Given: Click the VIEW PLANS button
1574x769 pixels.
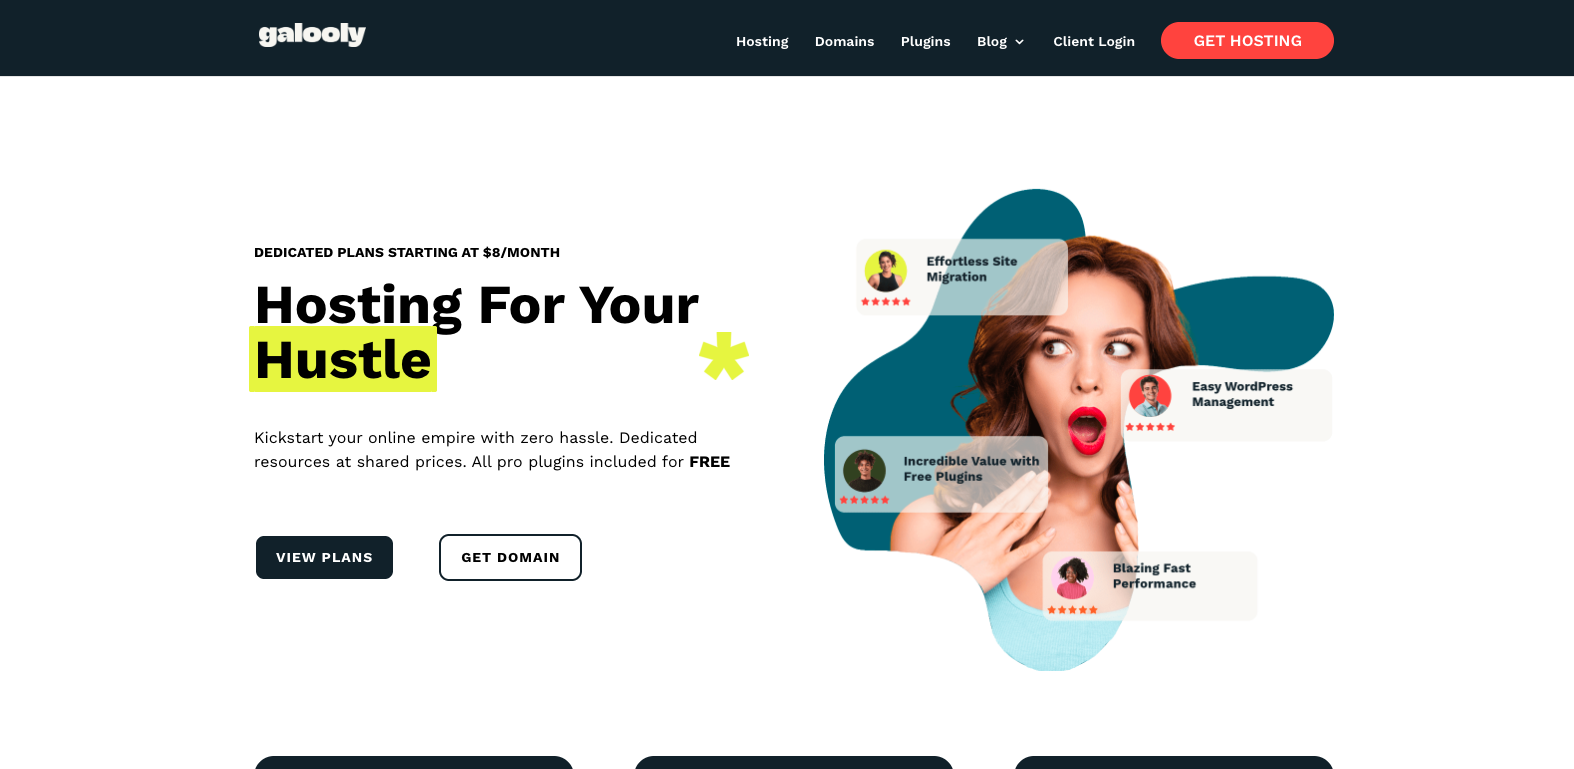Looking at the screenshot, I should [324, 557].
